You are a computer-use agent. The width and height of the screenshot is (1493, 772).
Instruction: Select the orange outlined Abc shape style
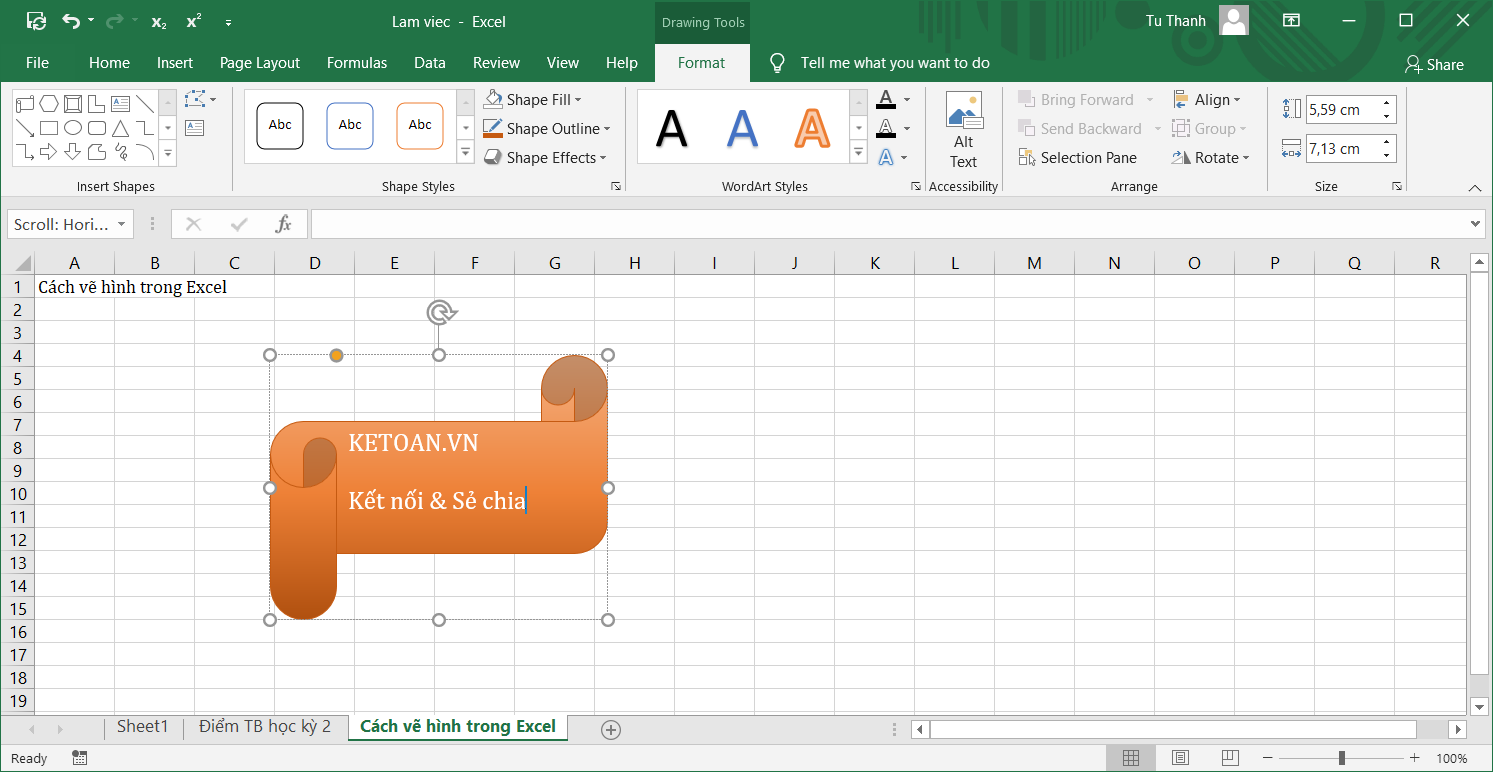click(x=420, y=126)
